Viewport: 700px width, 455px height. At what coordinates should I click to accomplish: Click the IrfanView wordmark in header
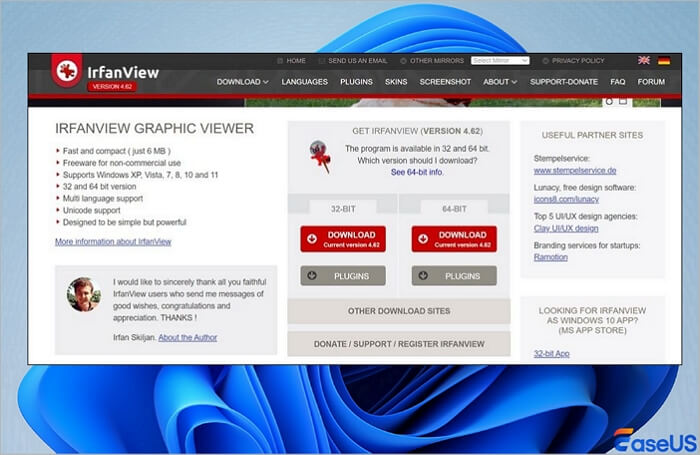pos(123,72)
